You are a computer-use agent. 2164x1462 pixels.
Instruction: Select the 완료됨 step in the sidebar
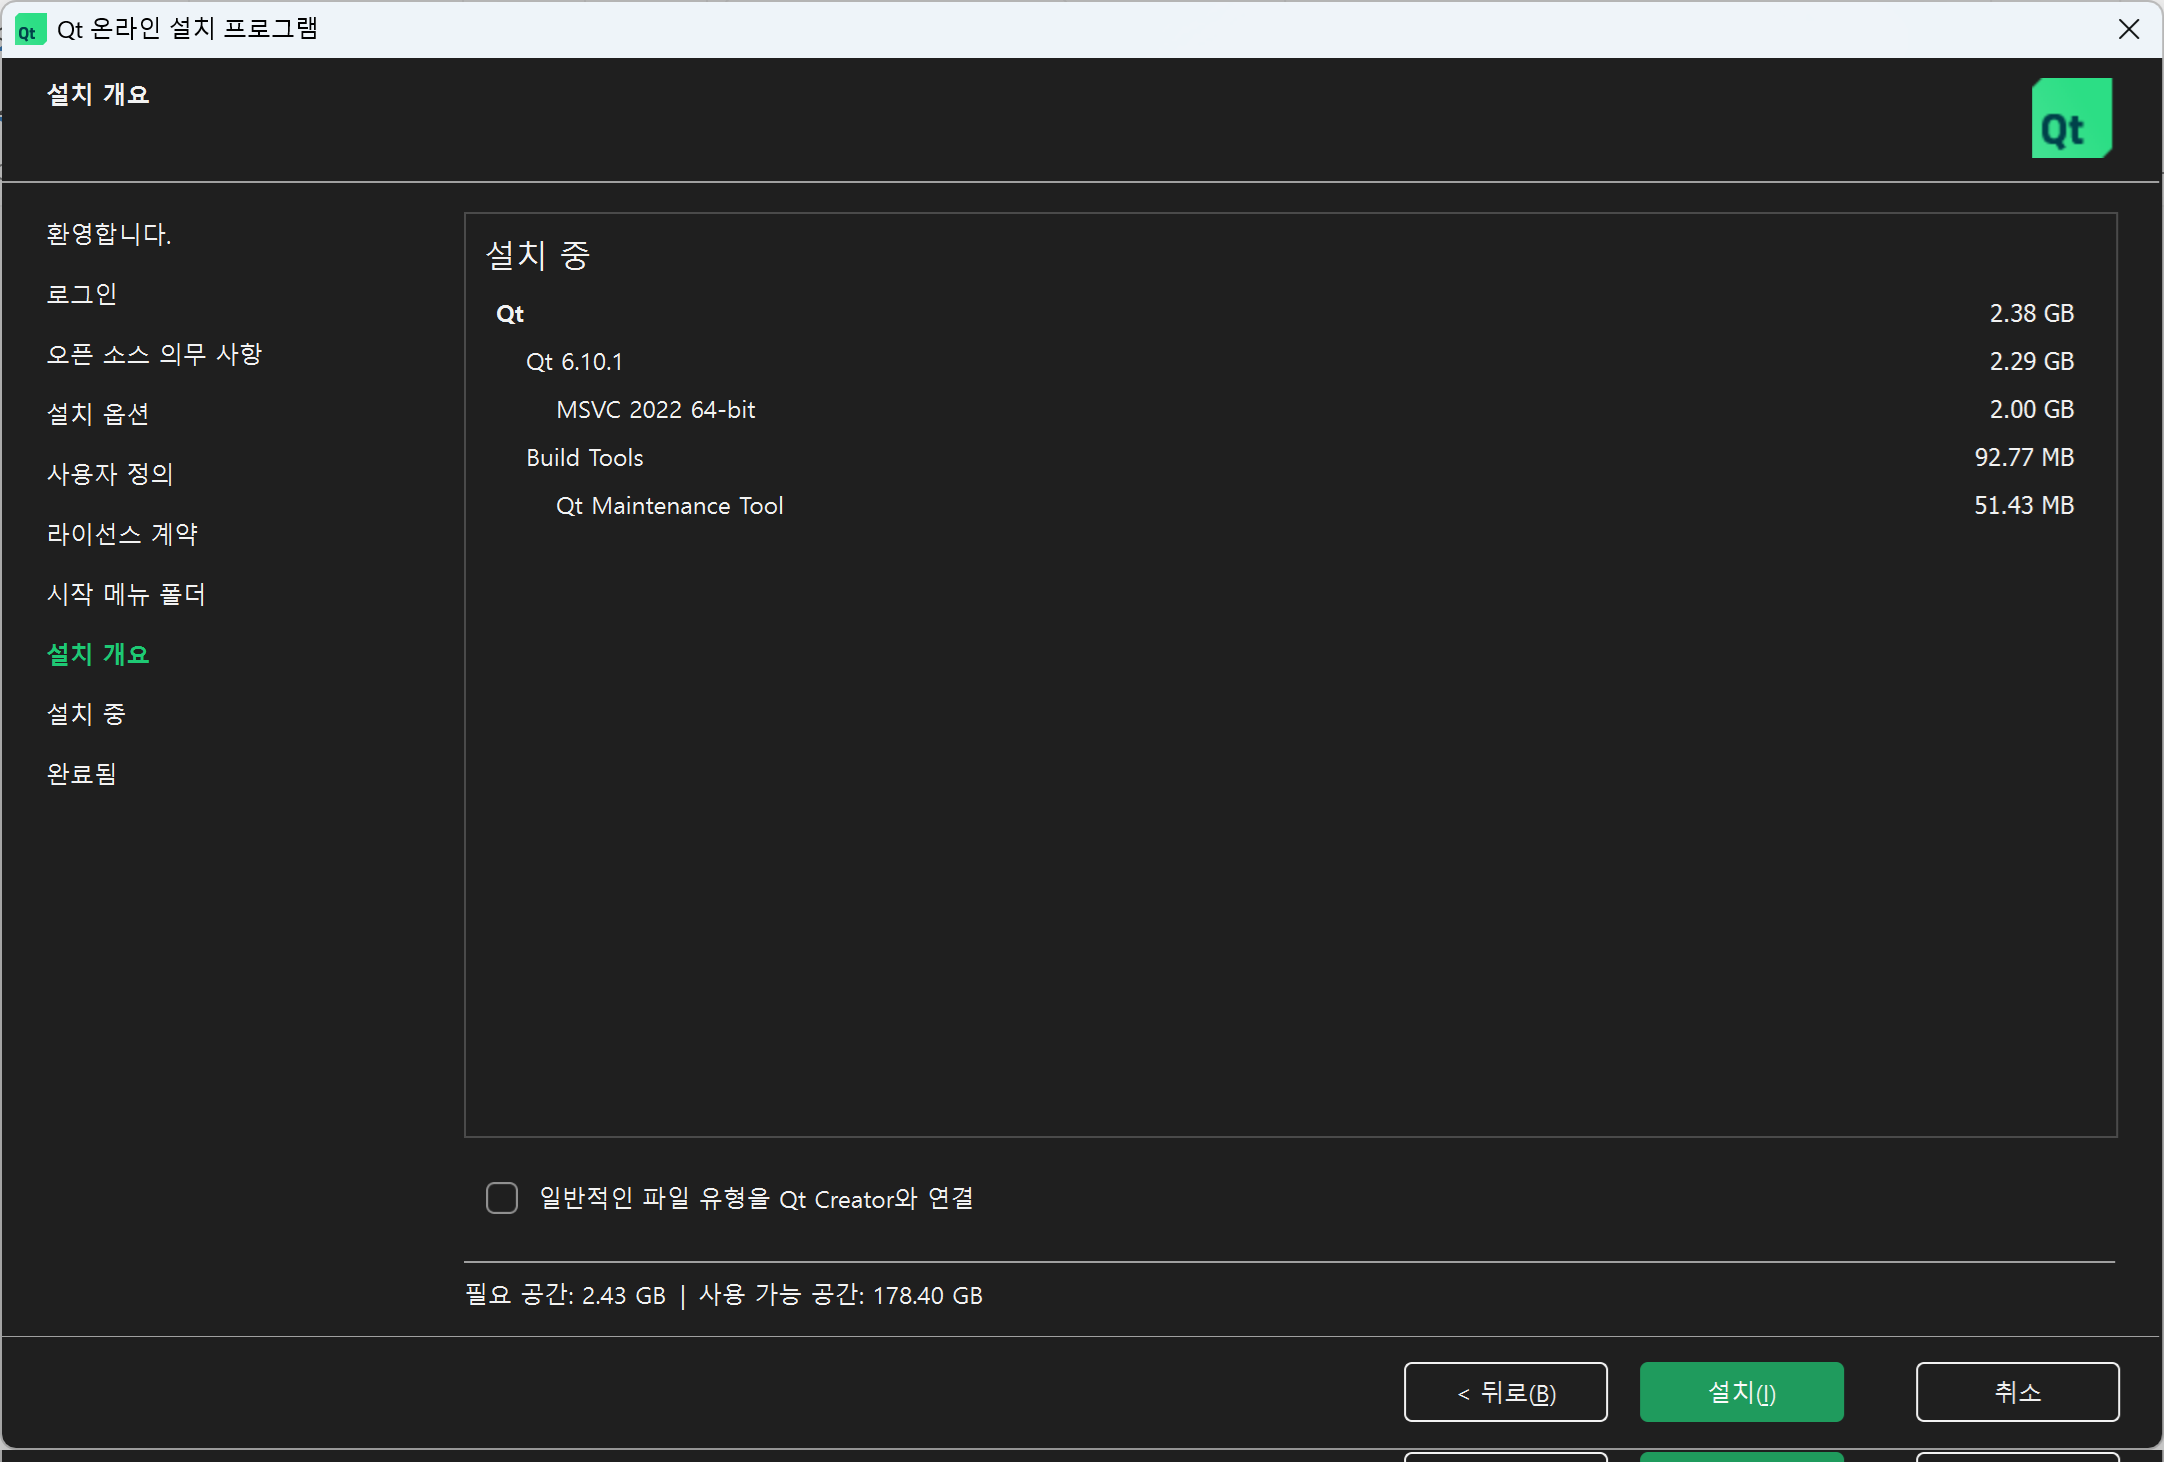pyautogui.click(x=83, y=773)
